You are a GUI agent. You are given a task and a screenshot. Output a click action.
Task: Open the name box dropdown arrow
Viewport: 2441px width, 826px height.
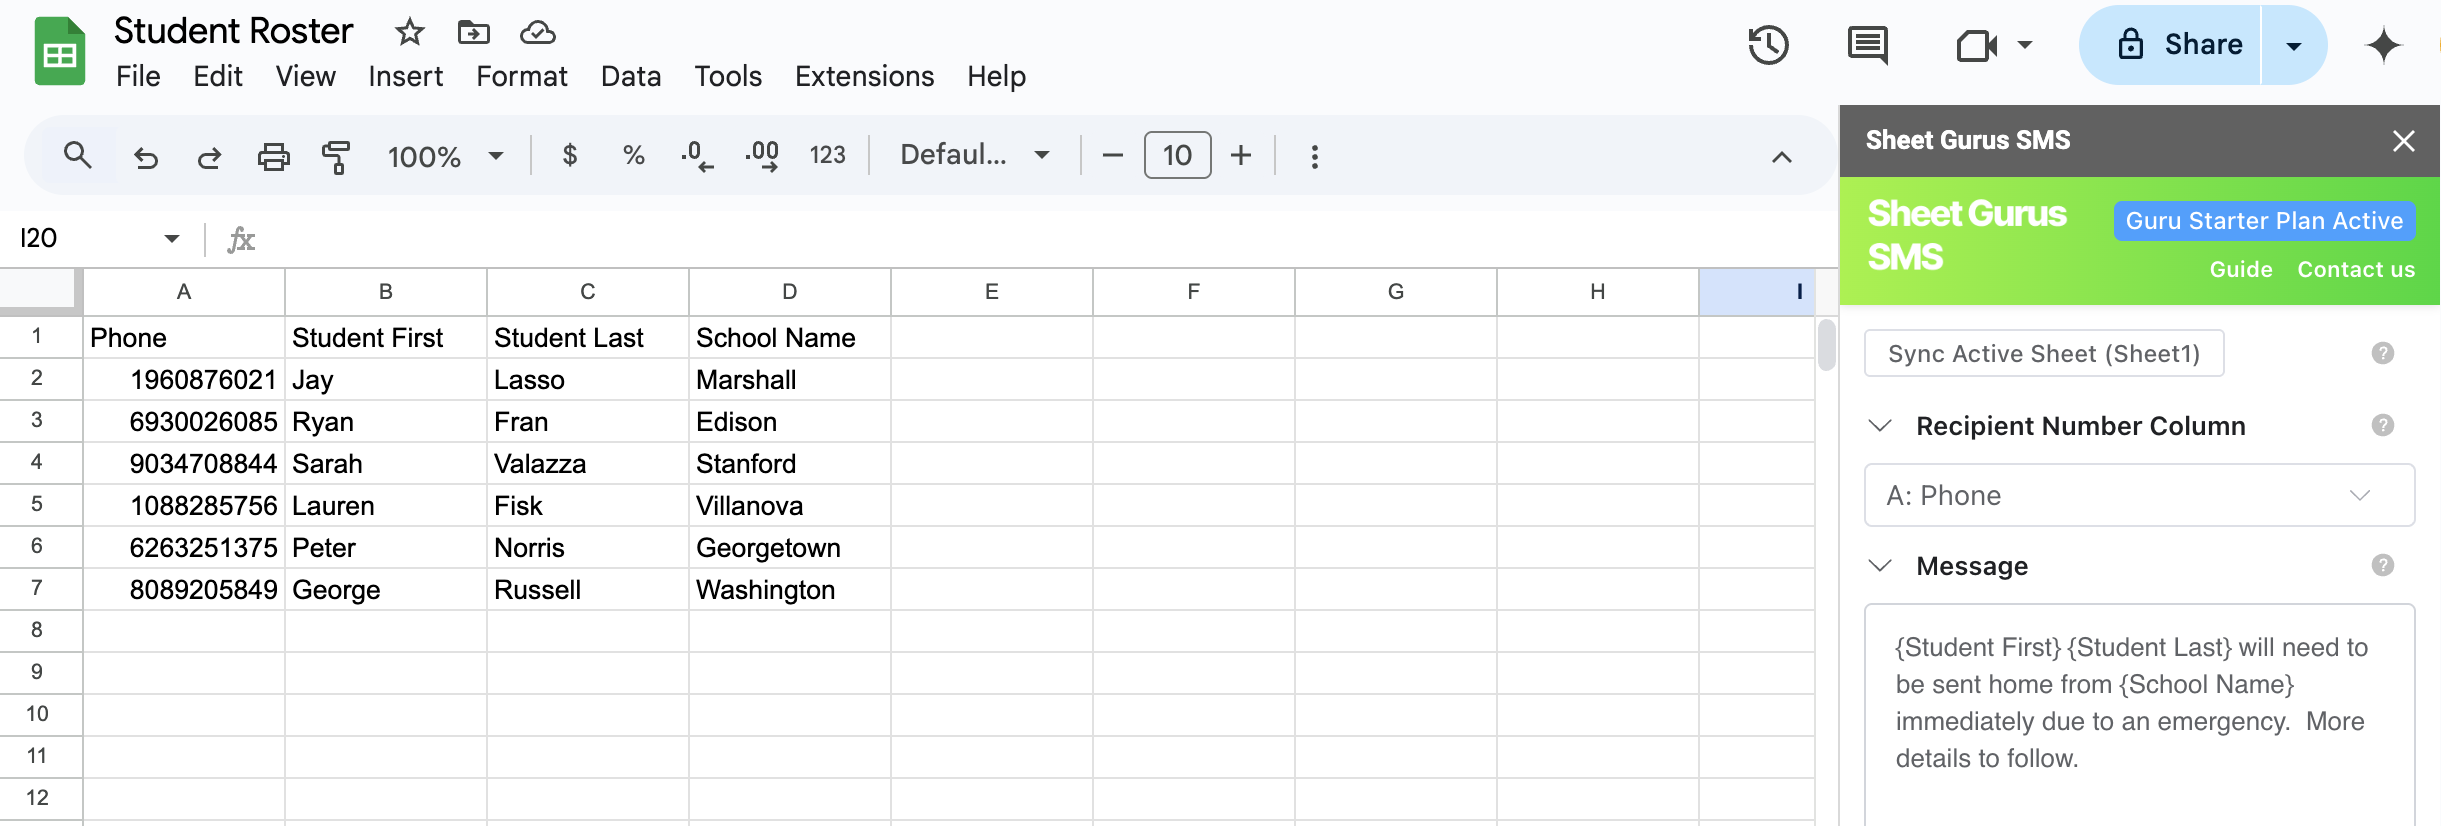coord(172,238)
